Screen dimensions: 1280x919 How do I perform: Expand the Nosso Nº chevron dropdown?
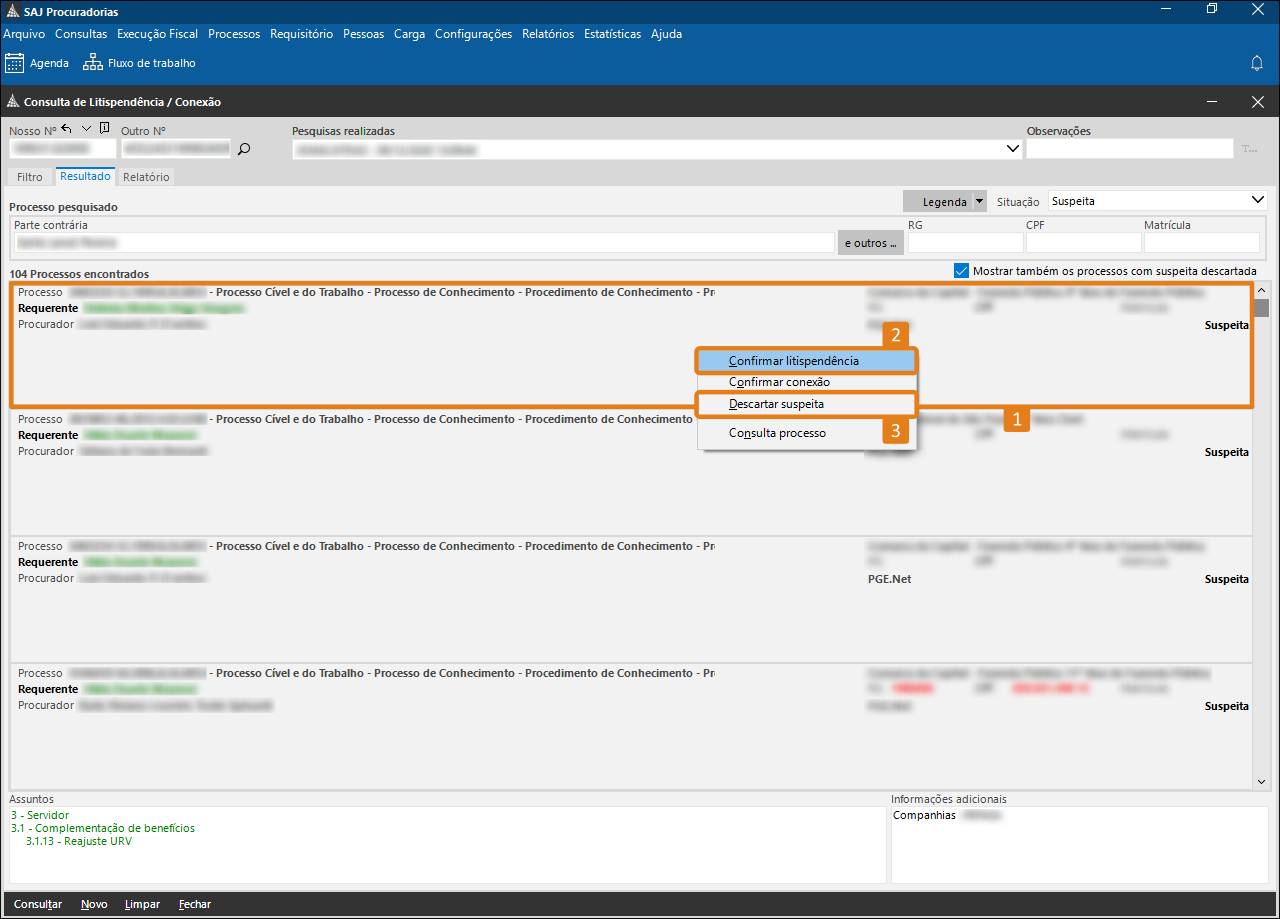coord(86,129)
